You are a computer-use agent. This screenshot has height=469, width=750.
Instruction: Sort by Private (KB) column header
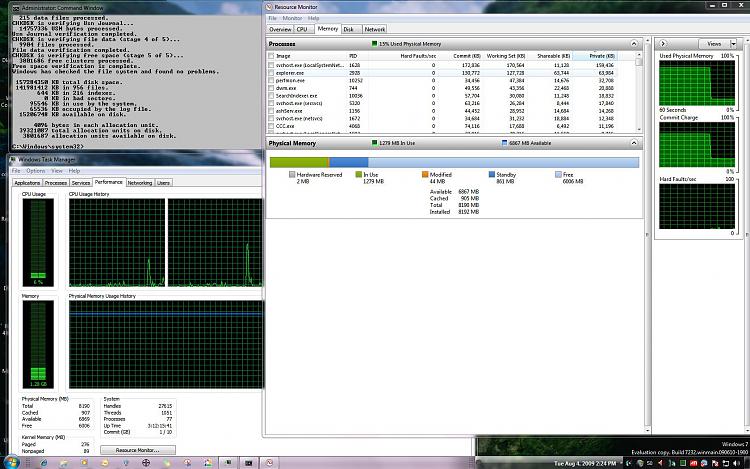click(x=595, y=56)
